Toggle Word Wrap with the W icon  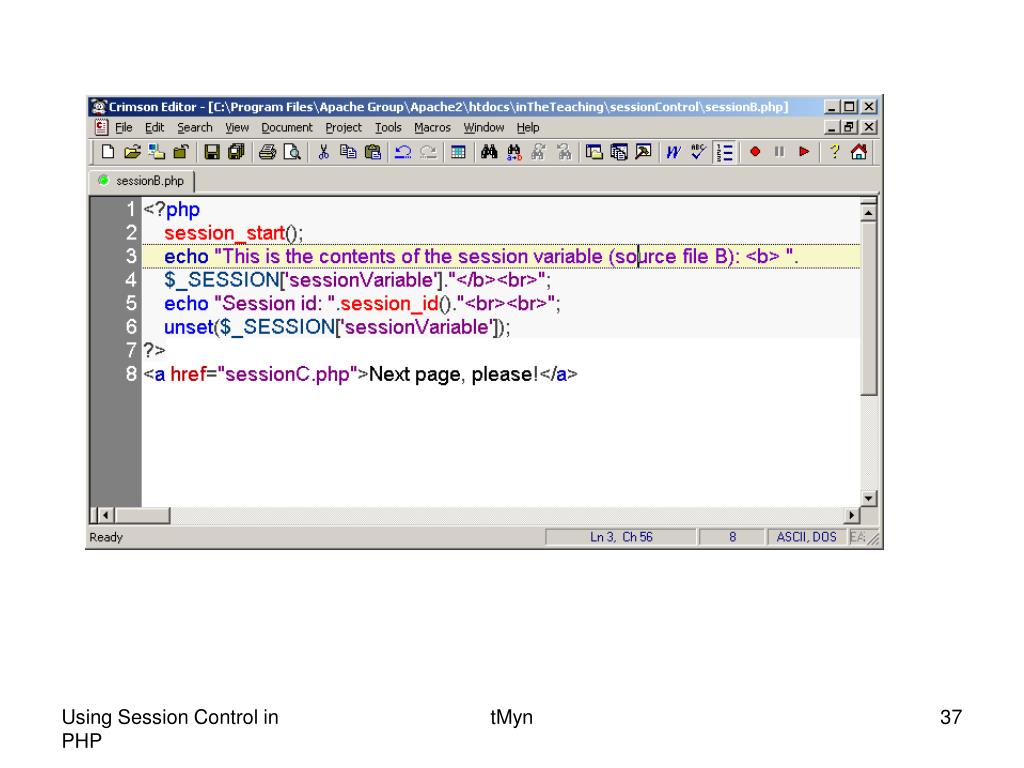pyautogui.click(x=674, y=153)
